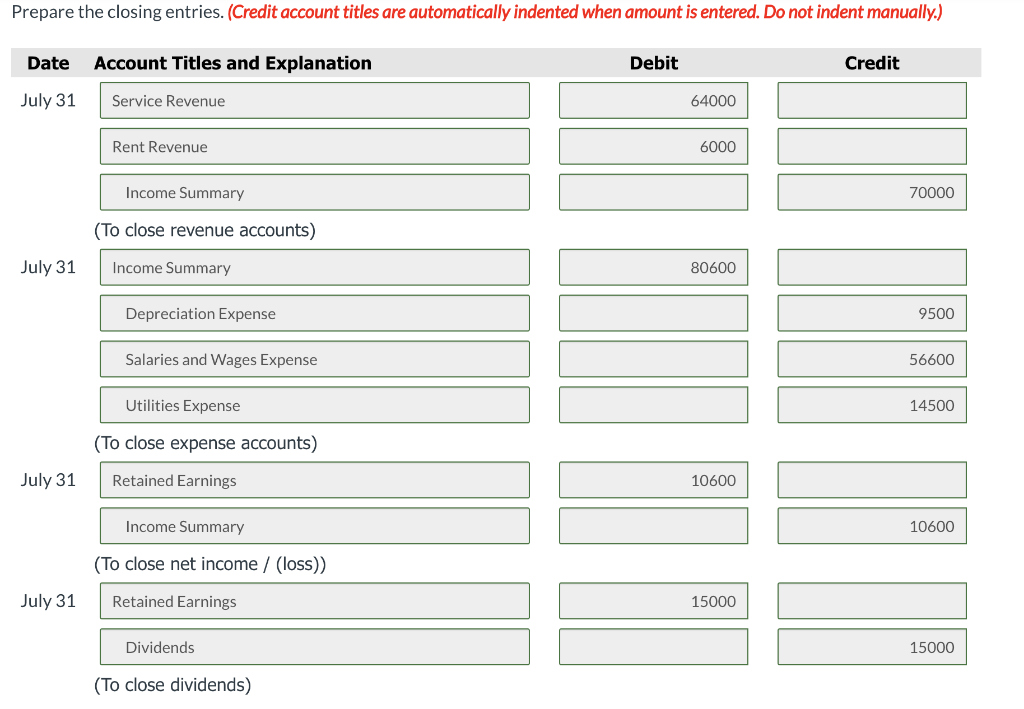Click the "(To close expense accounts)" explanation

coord(206,443)
